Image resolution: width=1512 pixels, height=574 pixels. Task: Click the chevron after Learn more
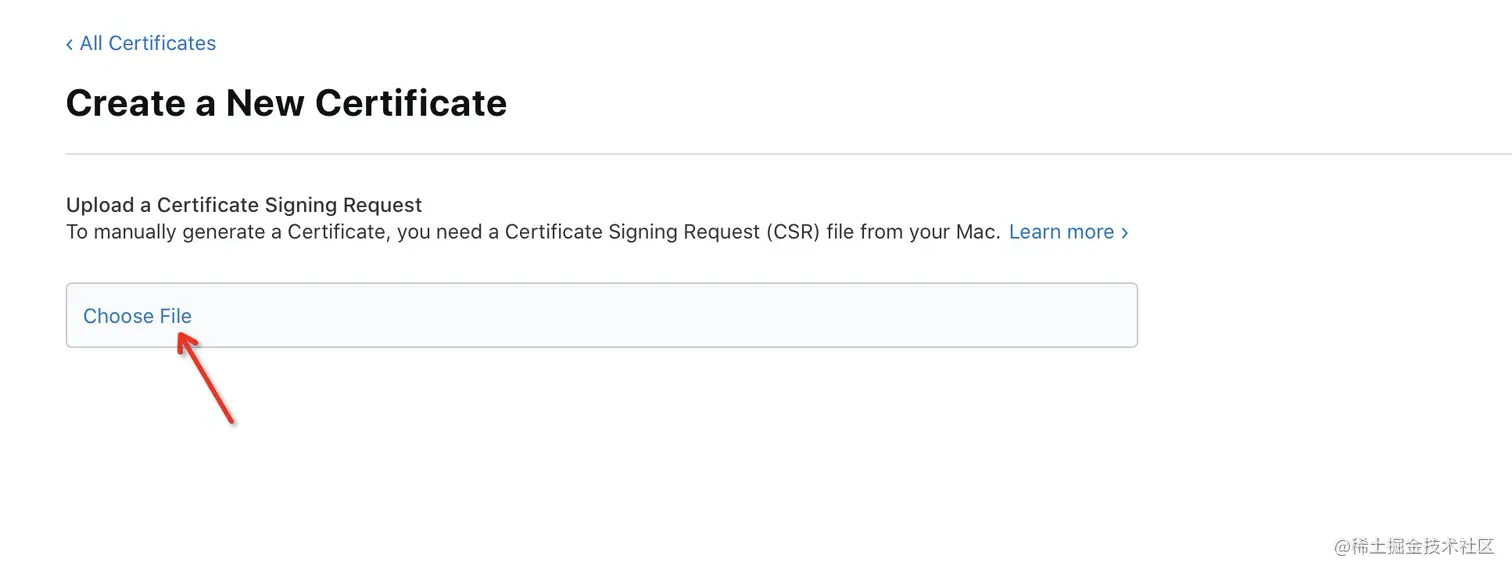coord(1125,232)
